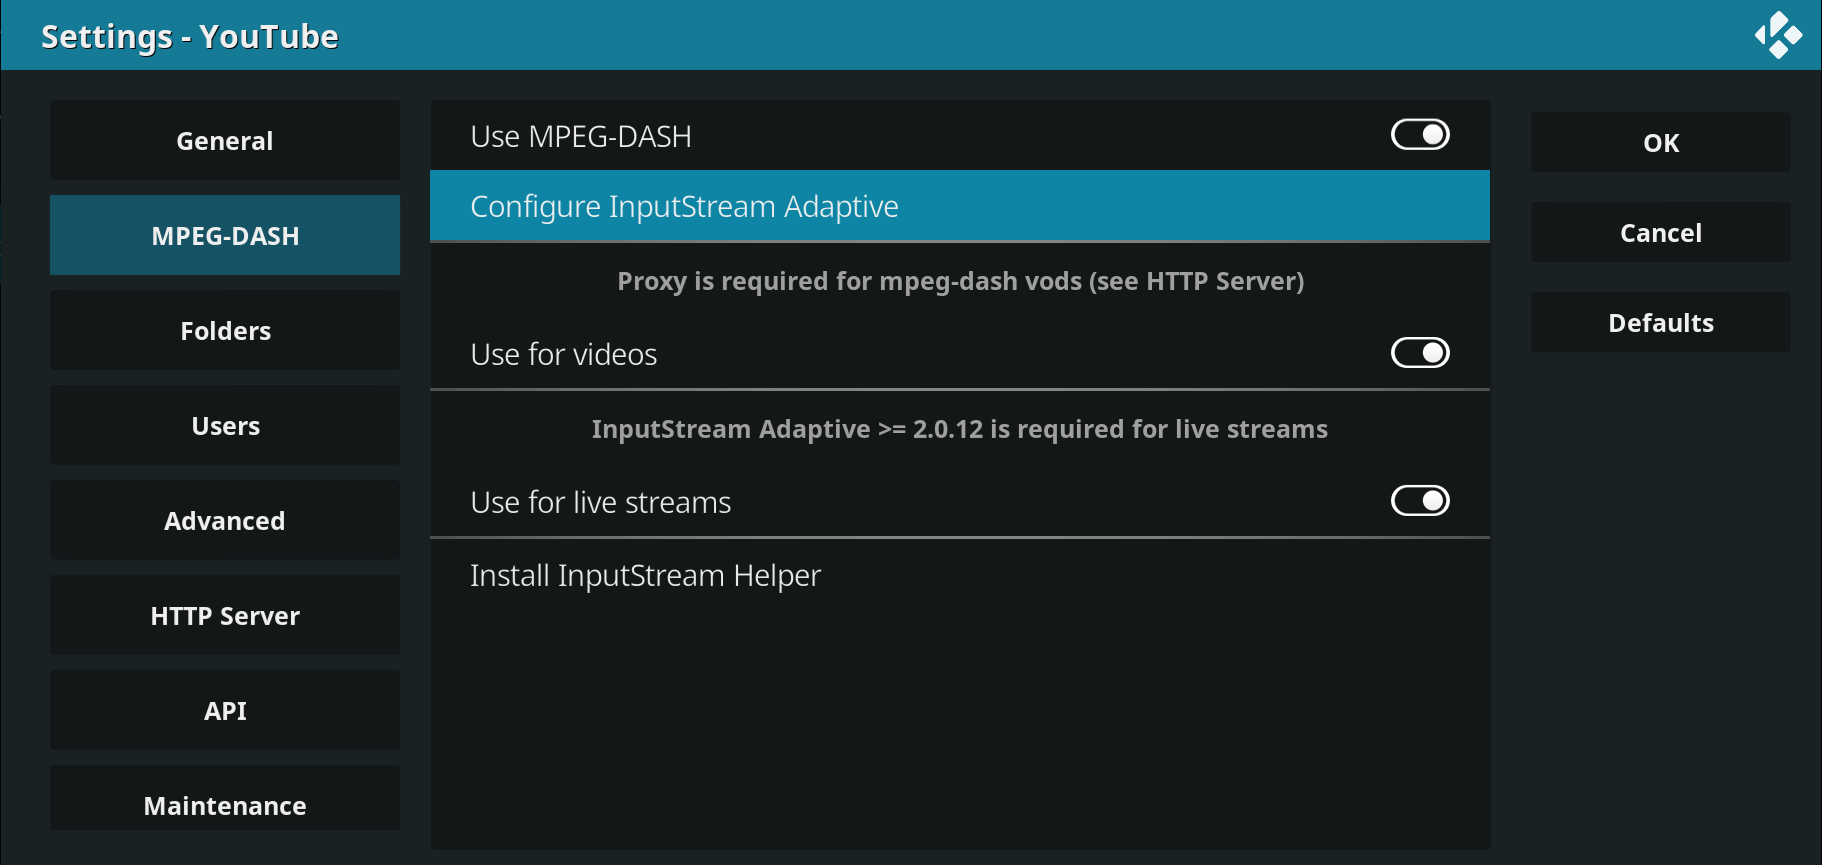
Task: Select the API settings category
Action: point(225,711)
